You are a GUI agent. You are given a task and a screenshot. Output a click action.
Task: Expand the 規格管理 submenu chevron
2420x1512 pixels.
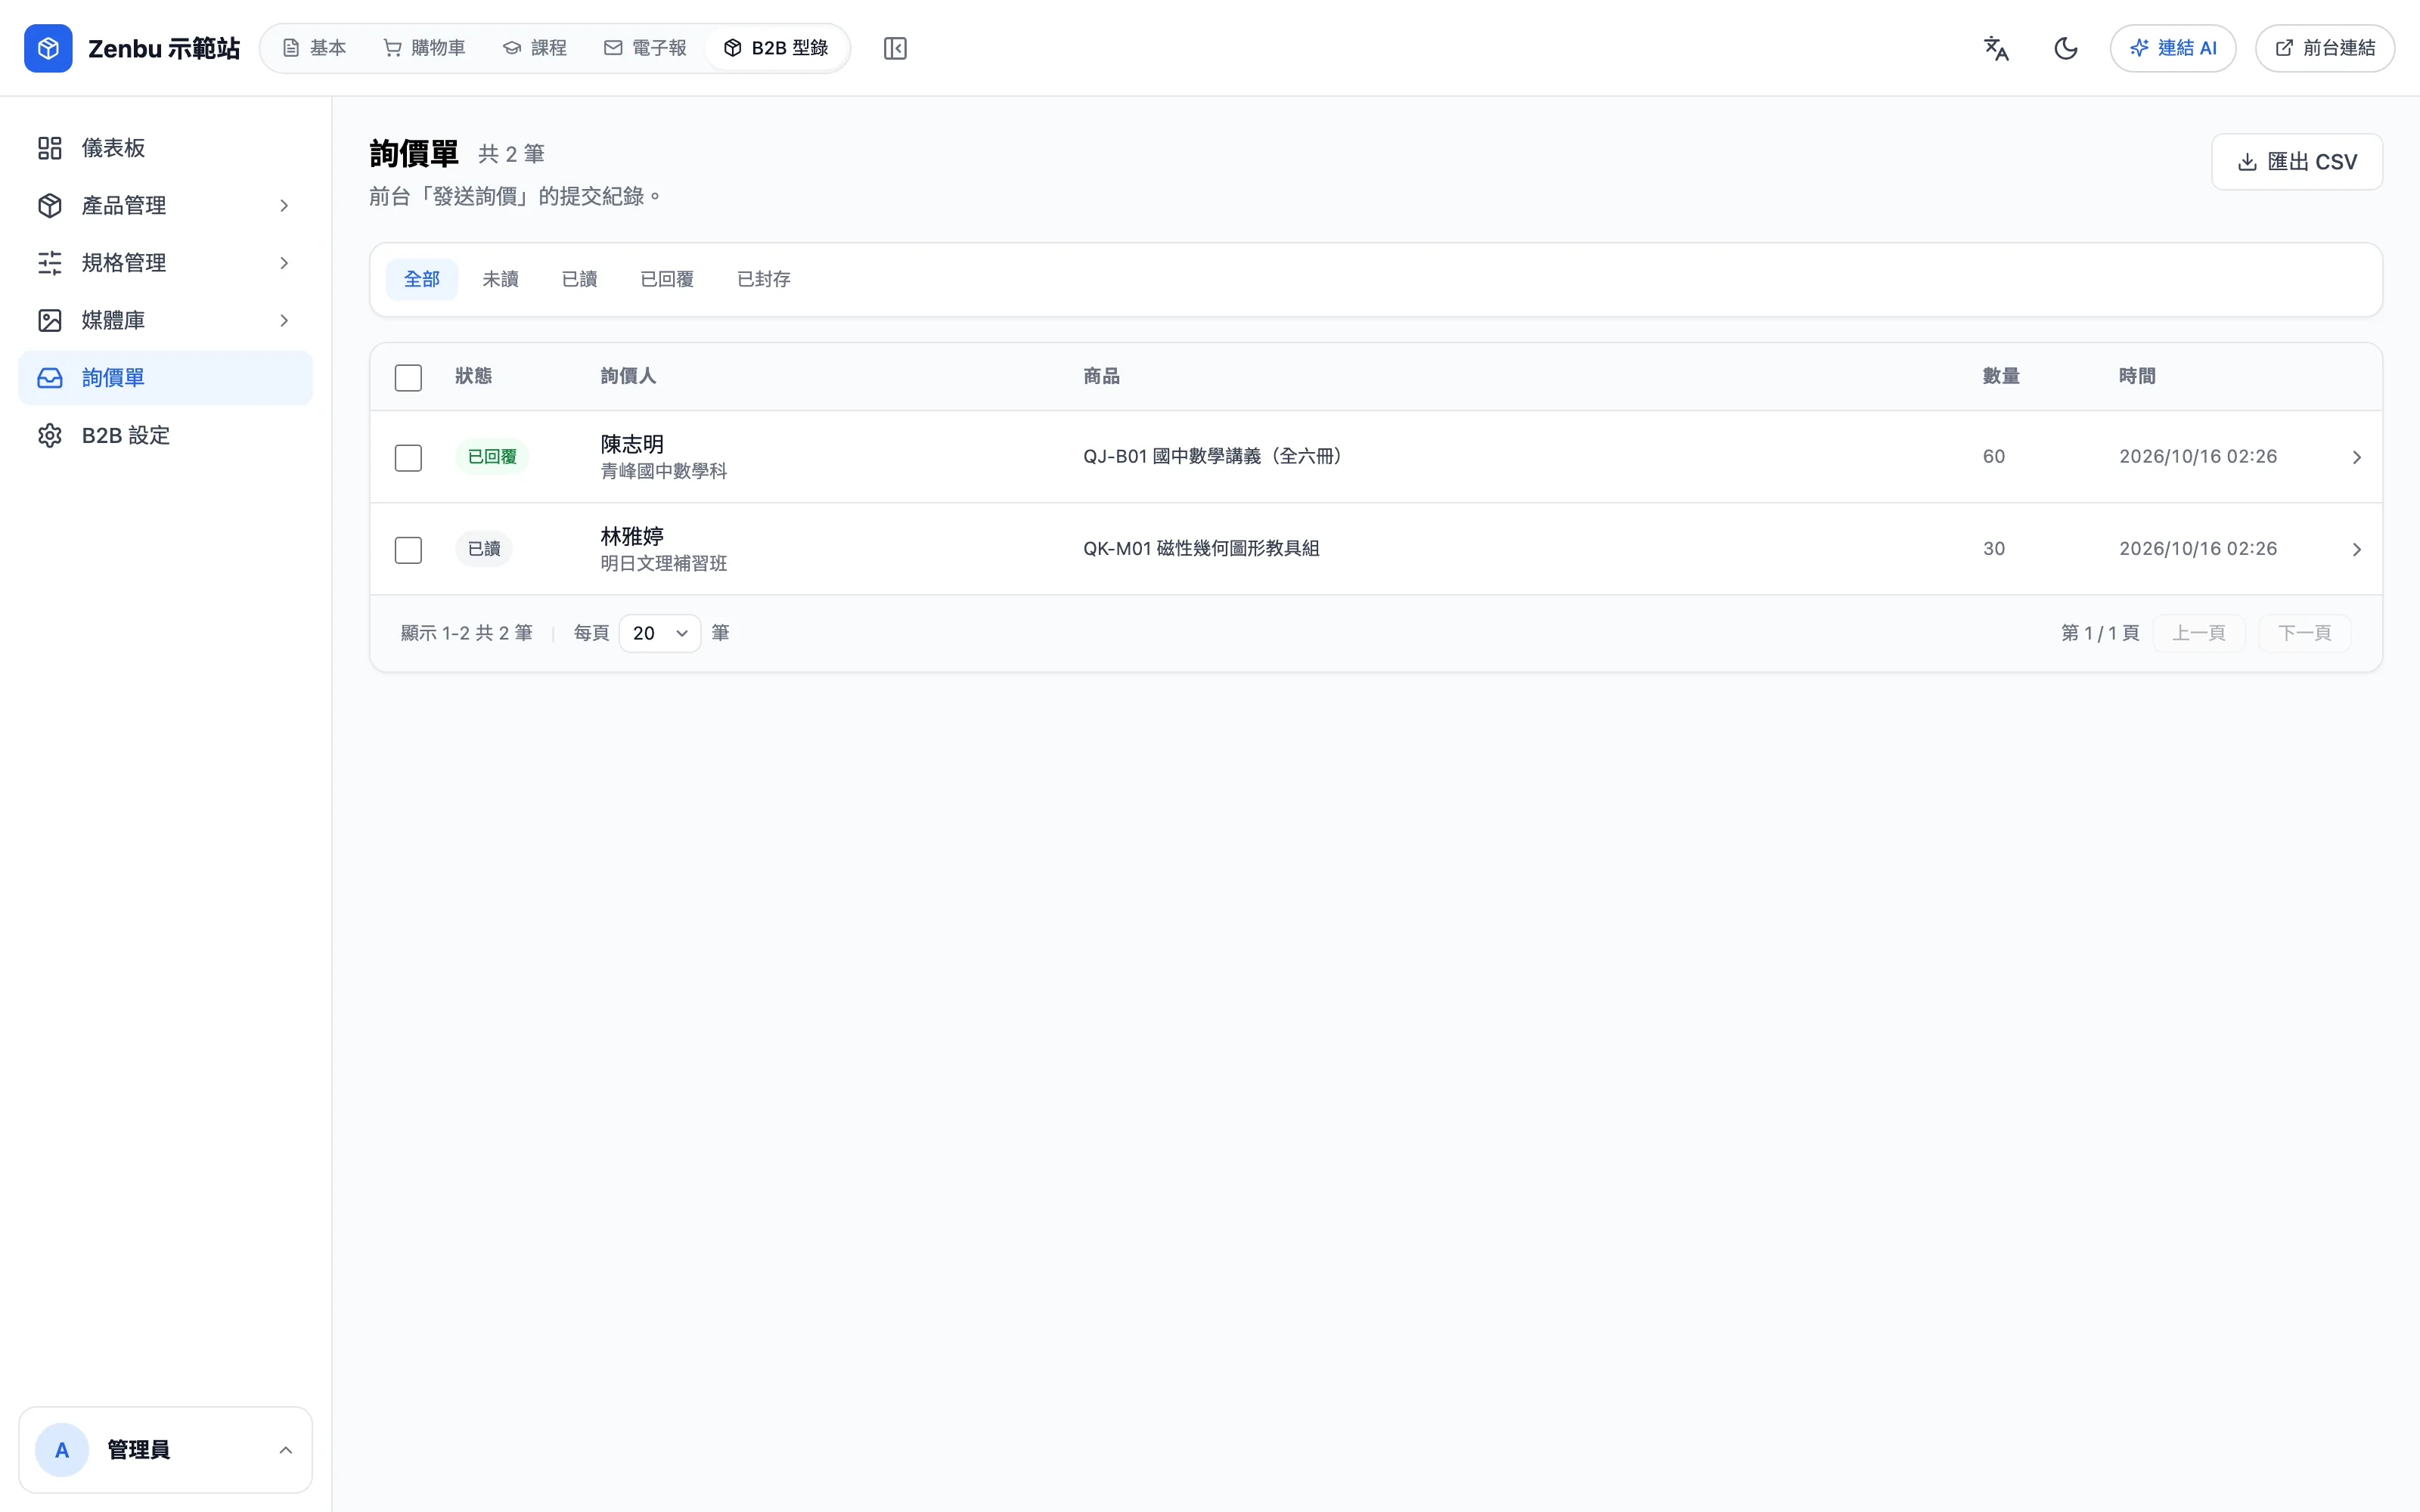pyautogui.click(x=284, y=263)
